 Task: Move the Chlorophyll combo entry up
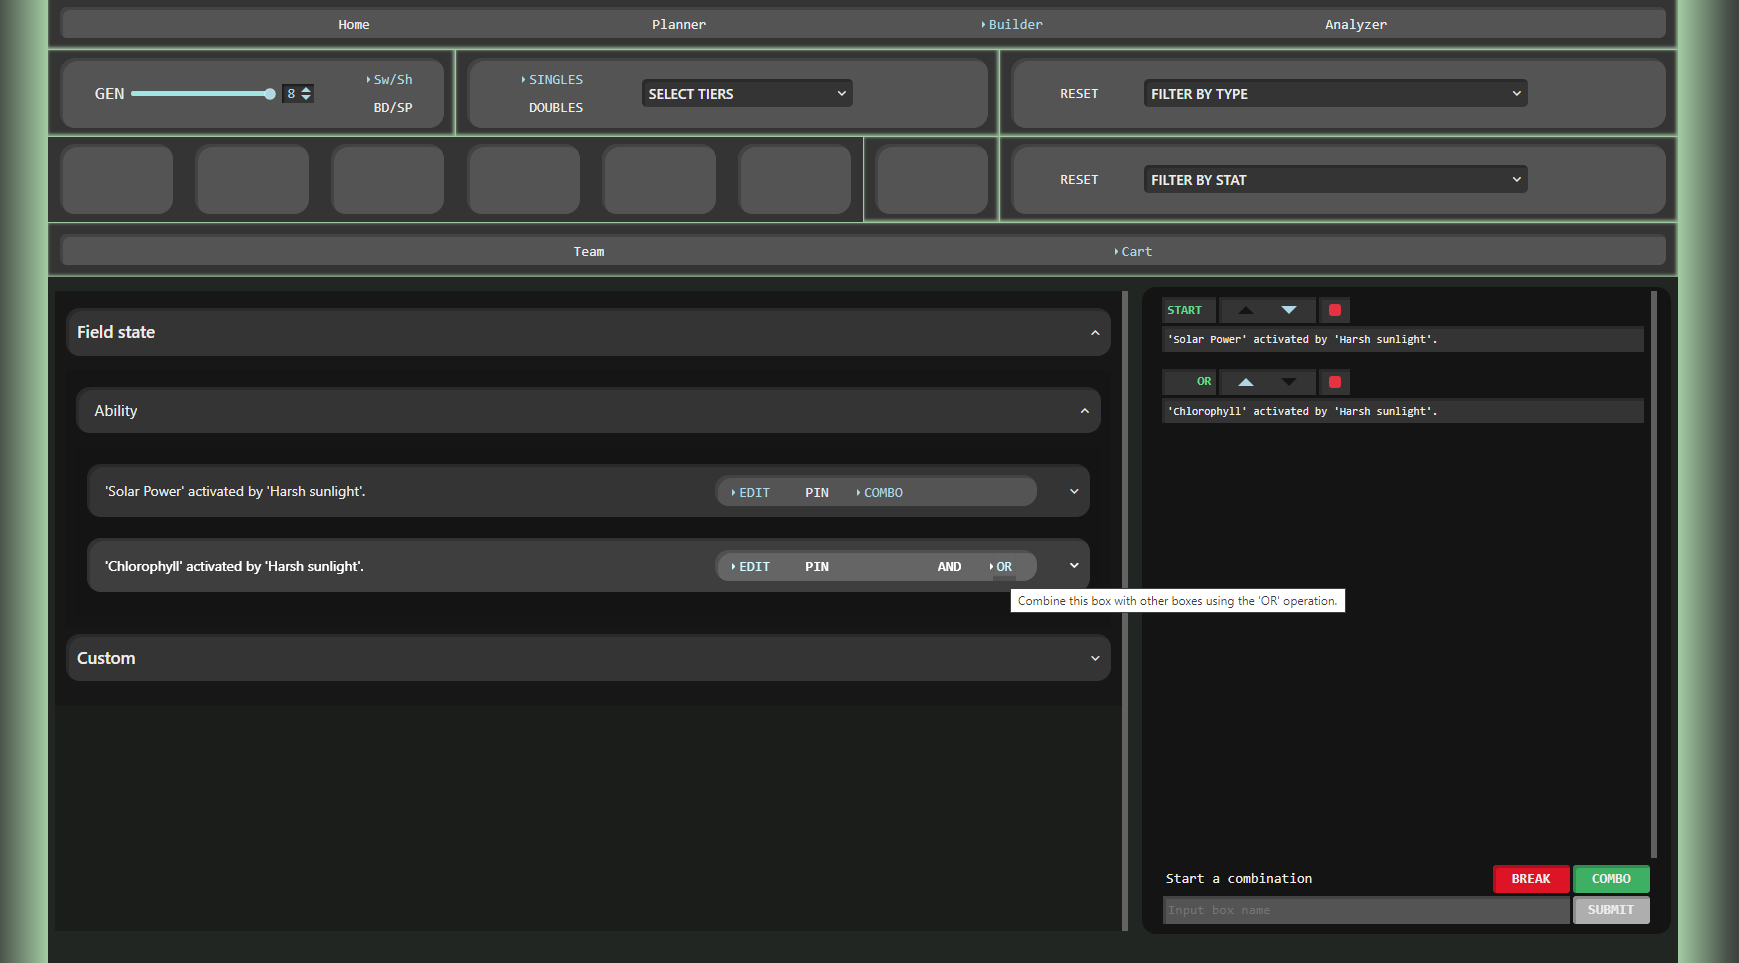pos(1245,382)
